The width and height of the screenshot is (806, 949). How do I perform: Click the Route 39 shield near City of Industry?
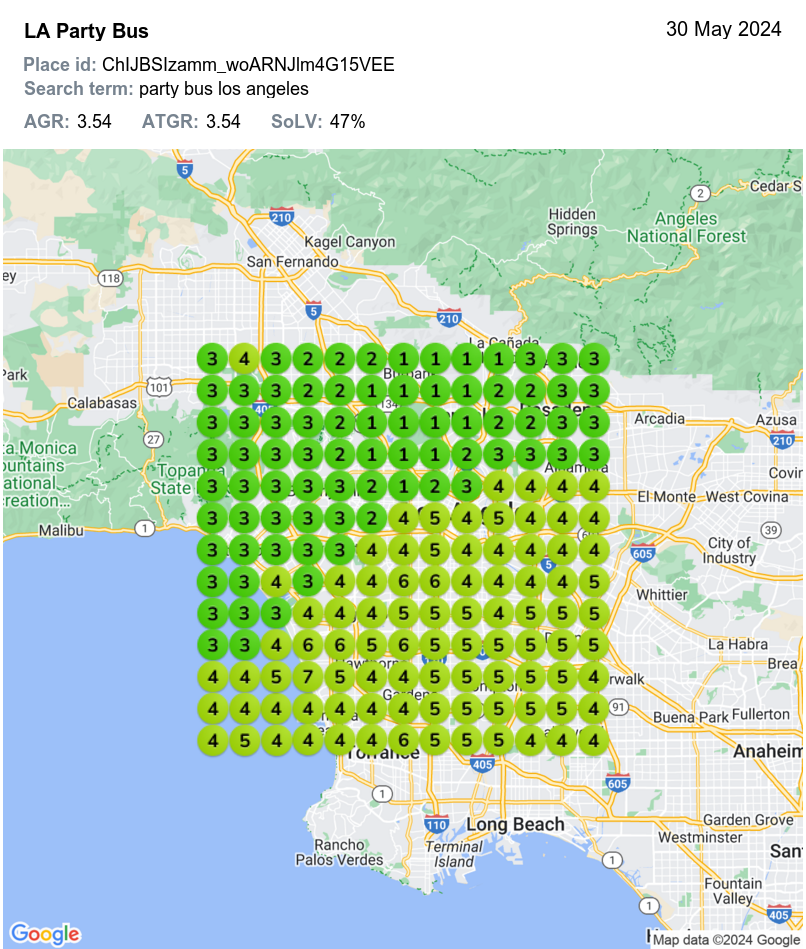coord(770,529)
